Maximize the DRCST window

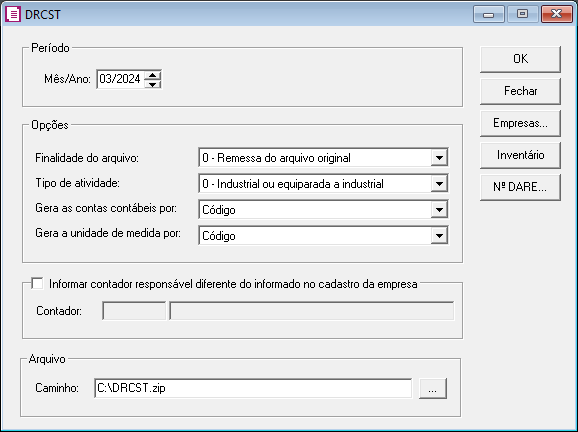click(x=522, y=14)
